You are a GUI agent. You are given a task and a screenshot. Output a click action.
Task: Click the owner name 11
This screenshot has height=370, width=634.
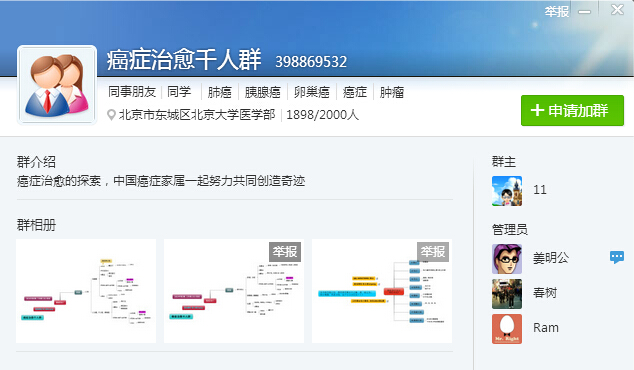point(540,190)
